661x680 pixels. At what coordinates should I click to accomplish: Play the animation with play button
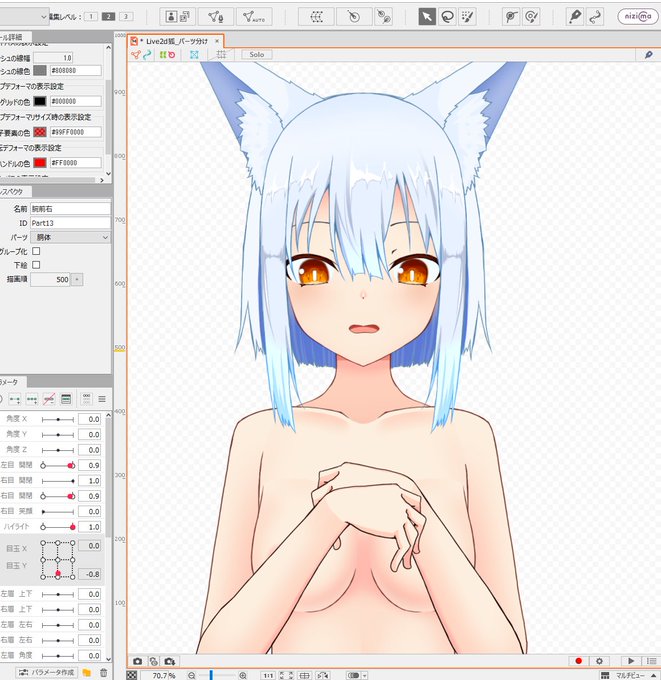coord(631,661)
